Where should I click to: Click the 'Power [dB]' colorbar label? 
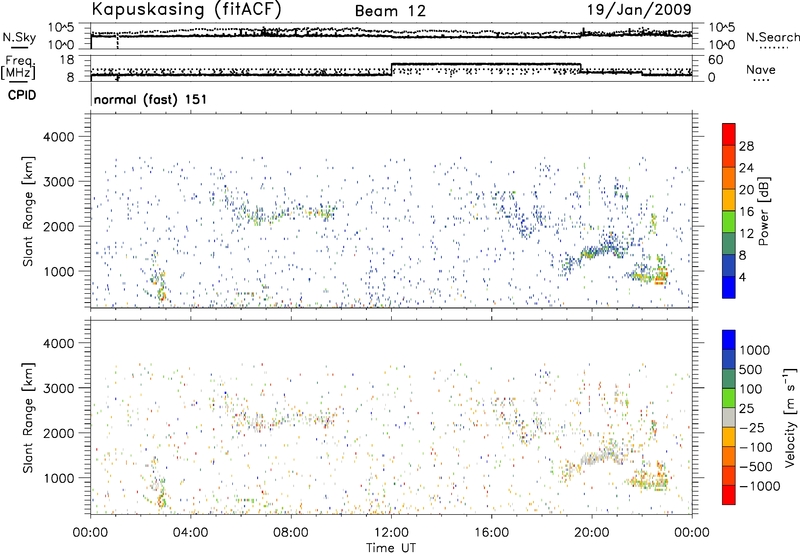[x=764, y=211]
